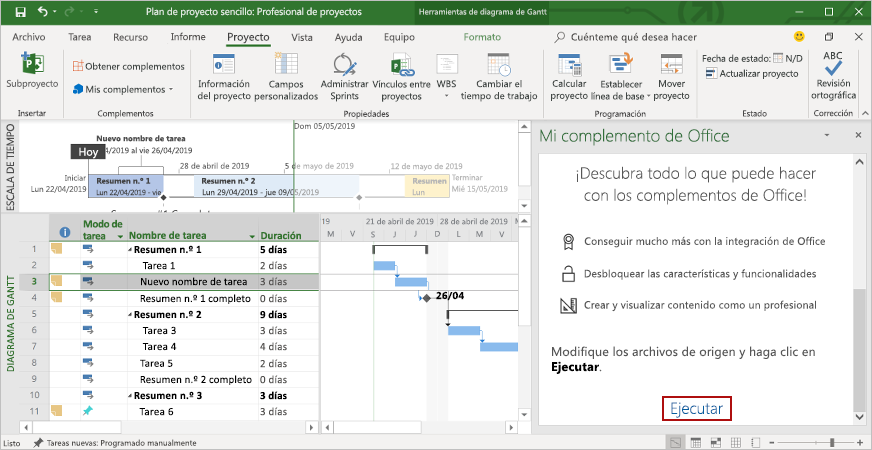Open Nombre de tarea column filter arrow
The height and width of the screenshot is (450, 872).
[252, 236]
